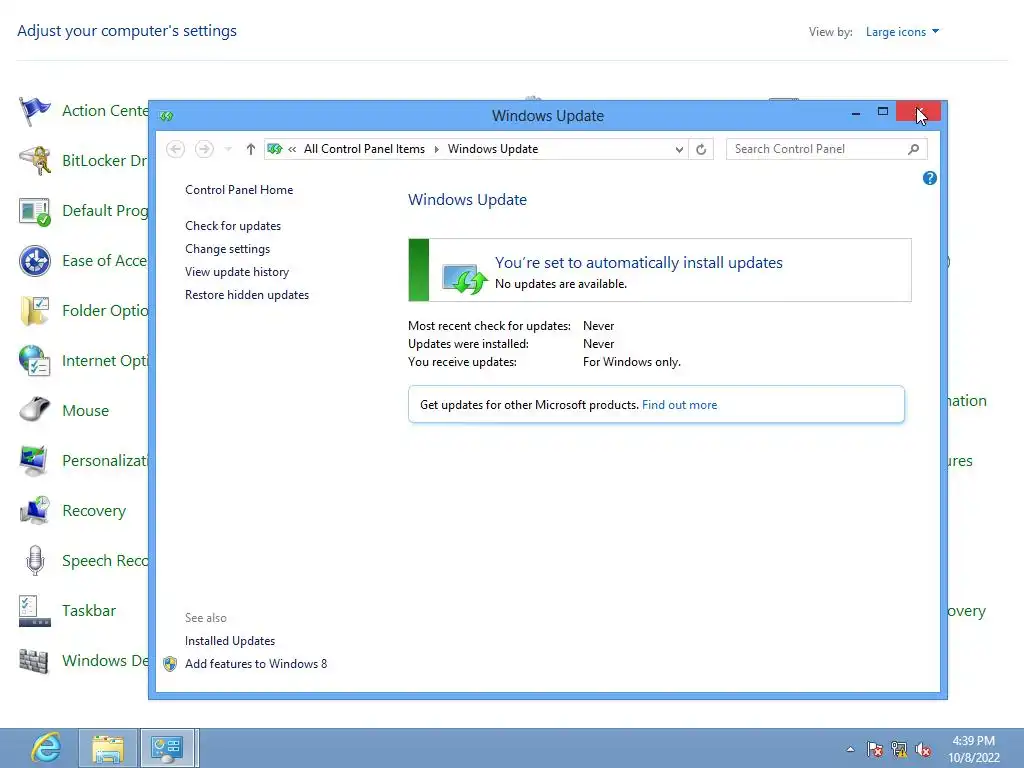
Task: Click shield icon beside Add features
Action: point(170,664)
